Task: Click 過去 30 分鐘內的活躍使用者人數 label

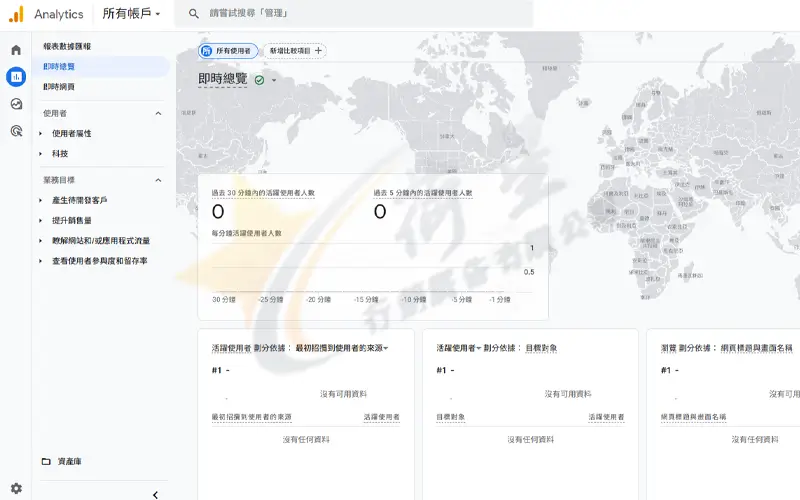Action: (x=263, y=193)
